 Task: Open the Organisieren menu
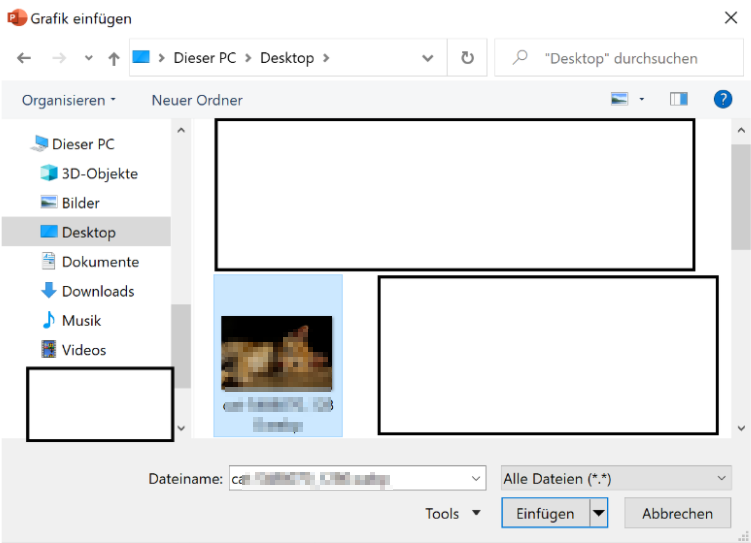(69, 100)
